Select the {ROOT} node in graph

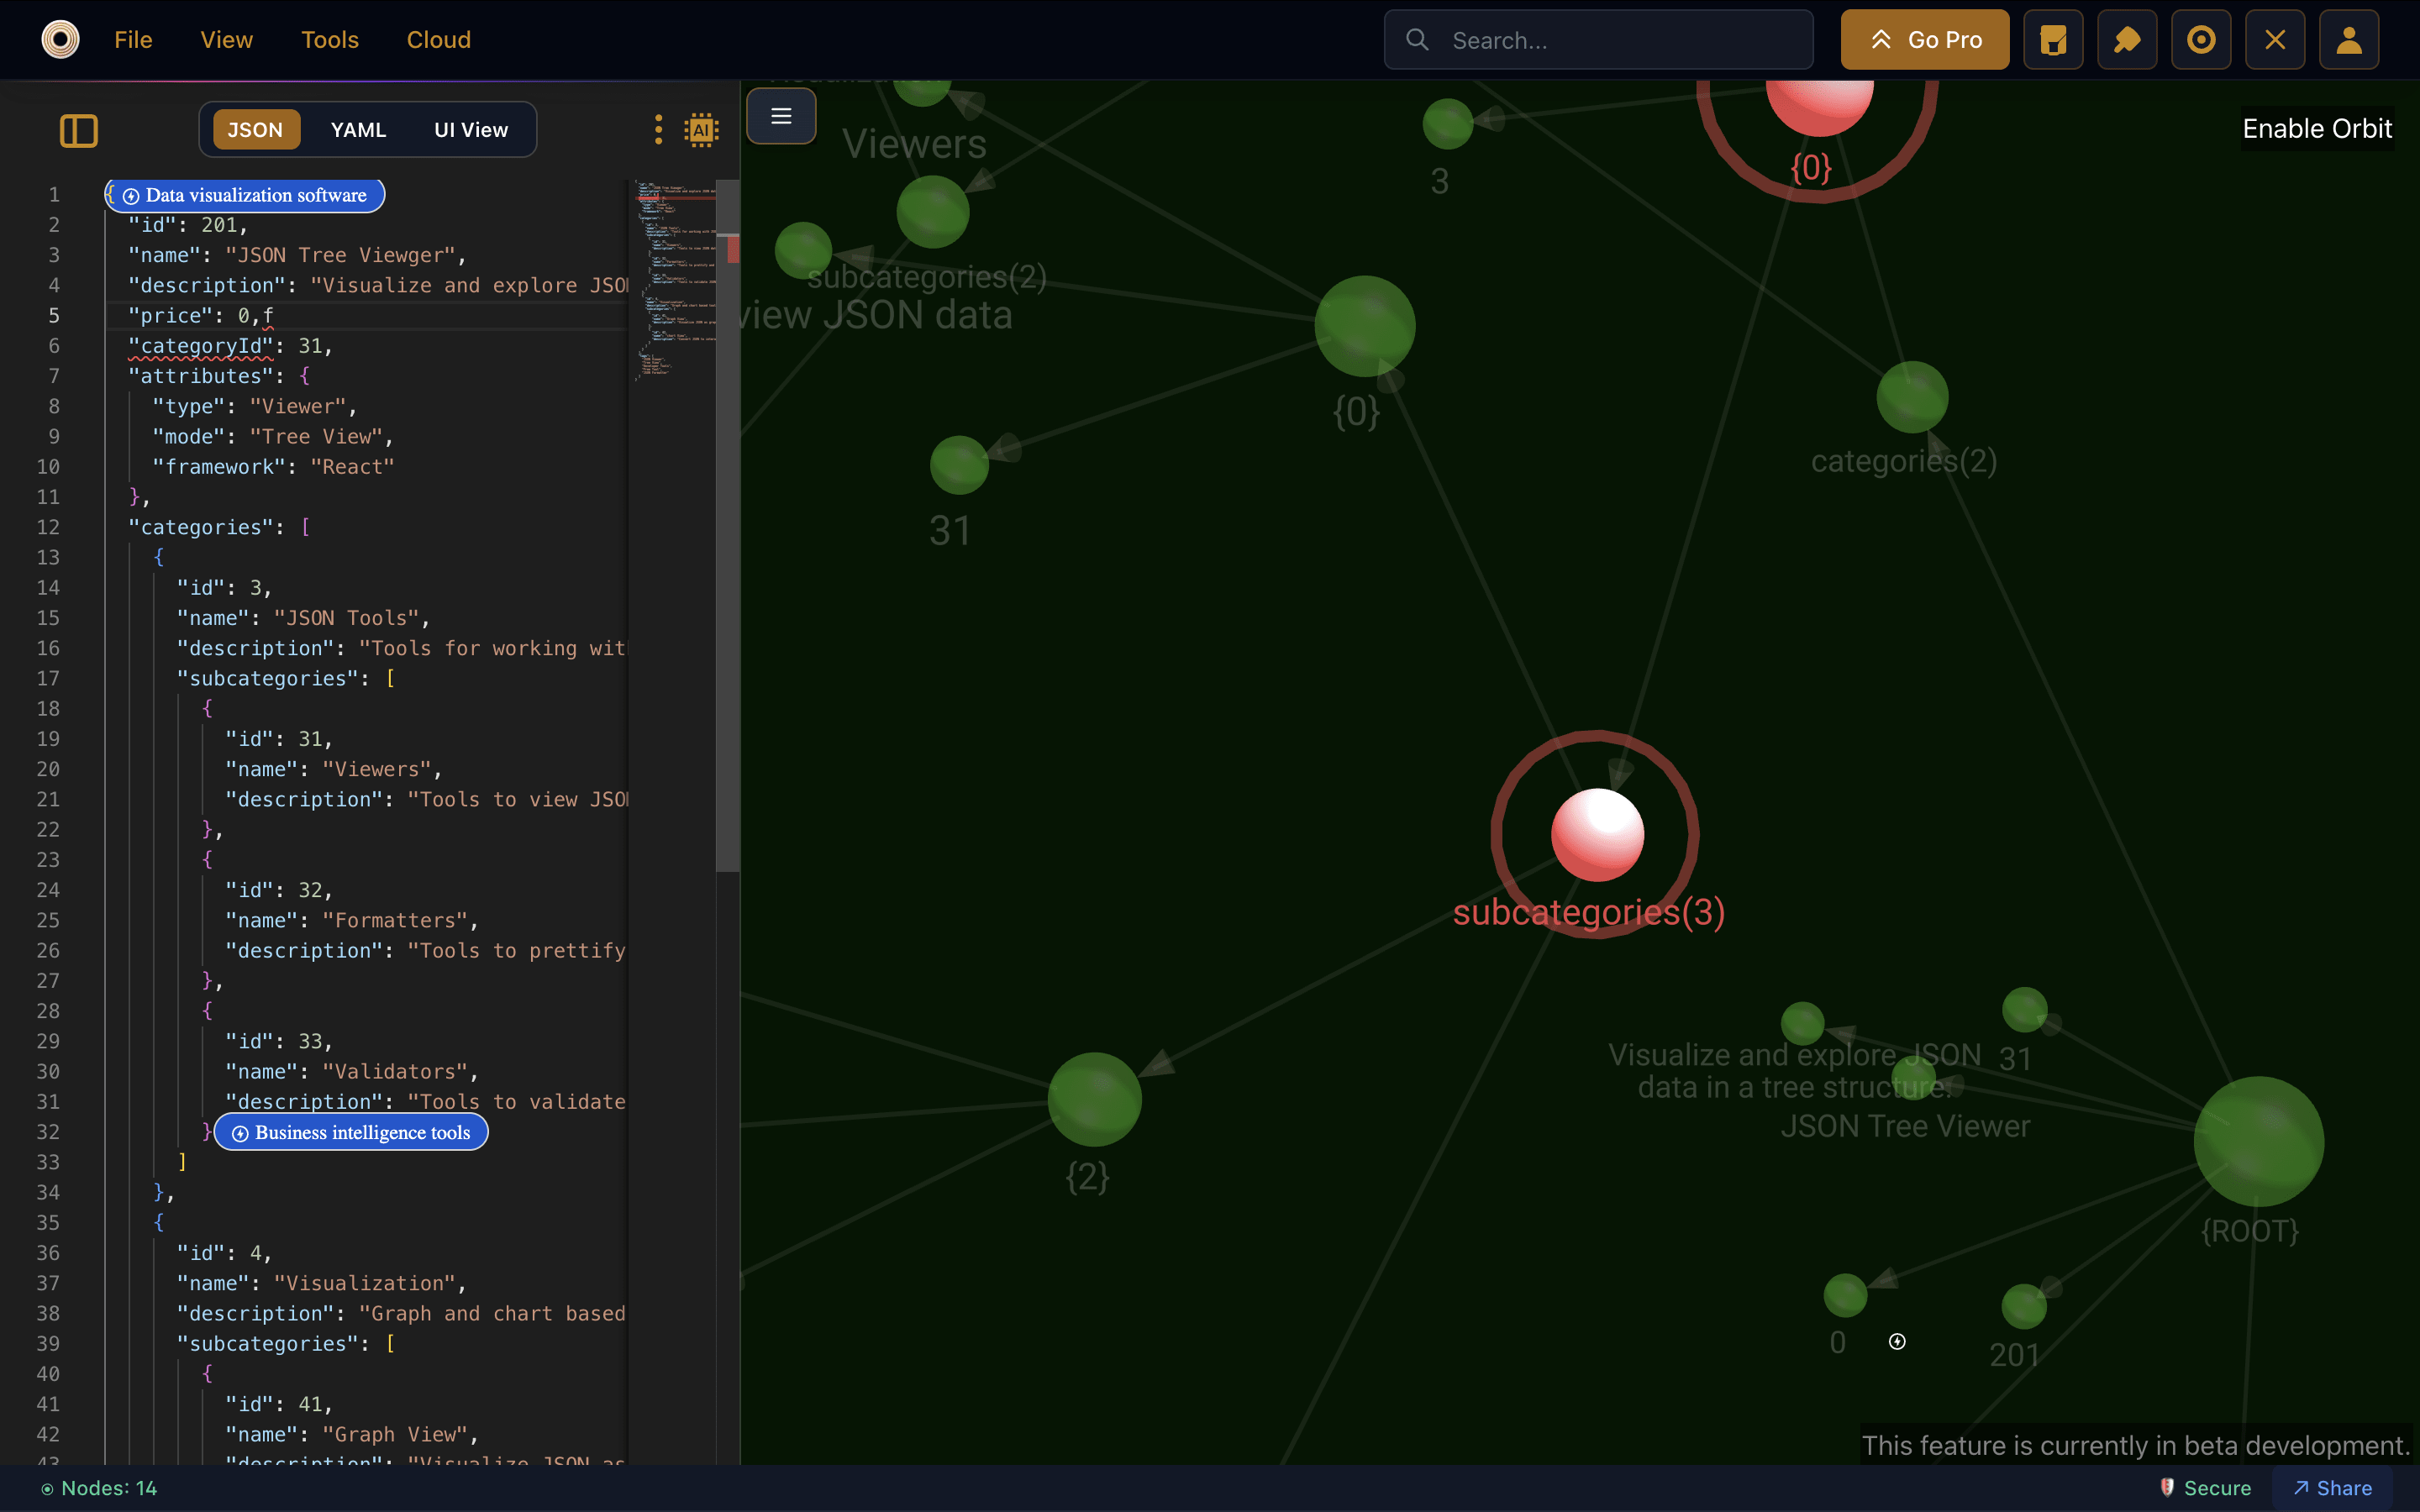2258,1141
